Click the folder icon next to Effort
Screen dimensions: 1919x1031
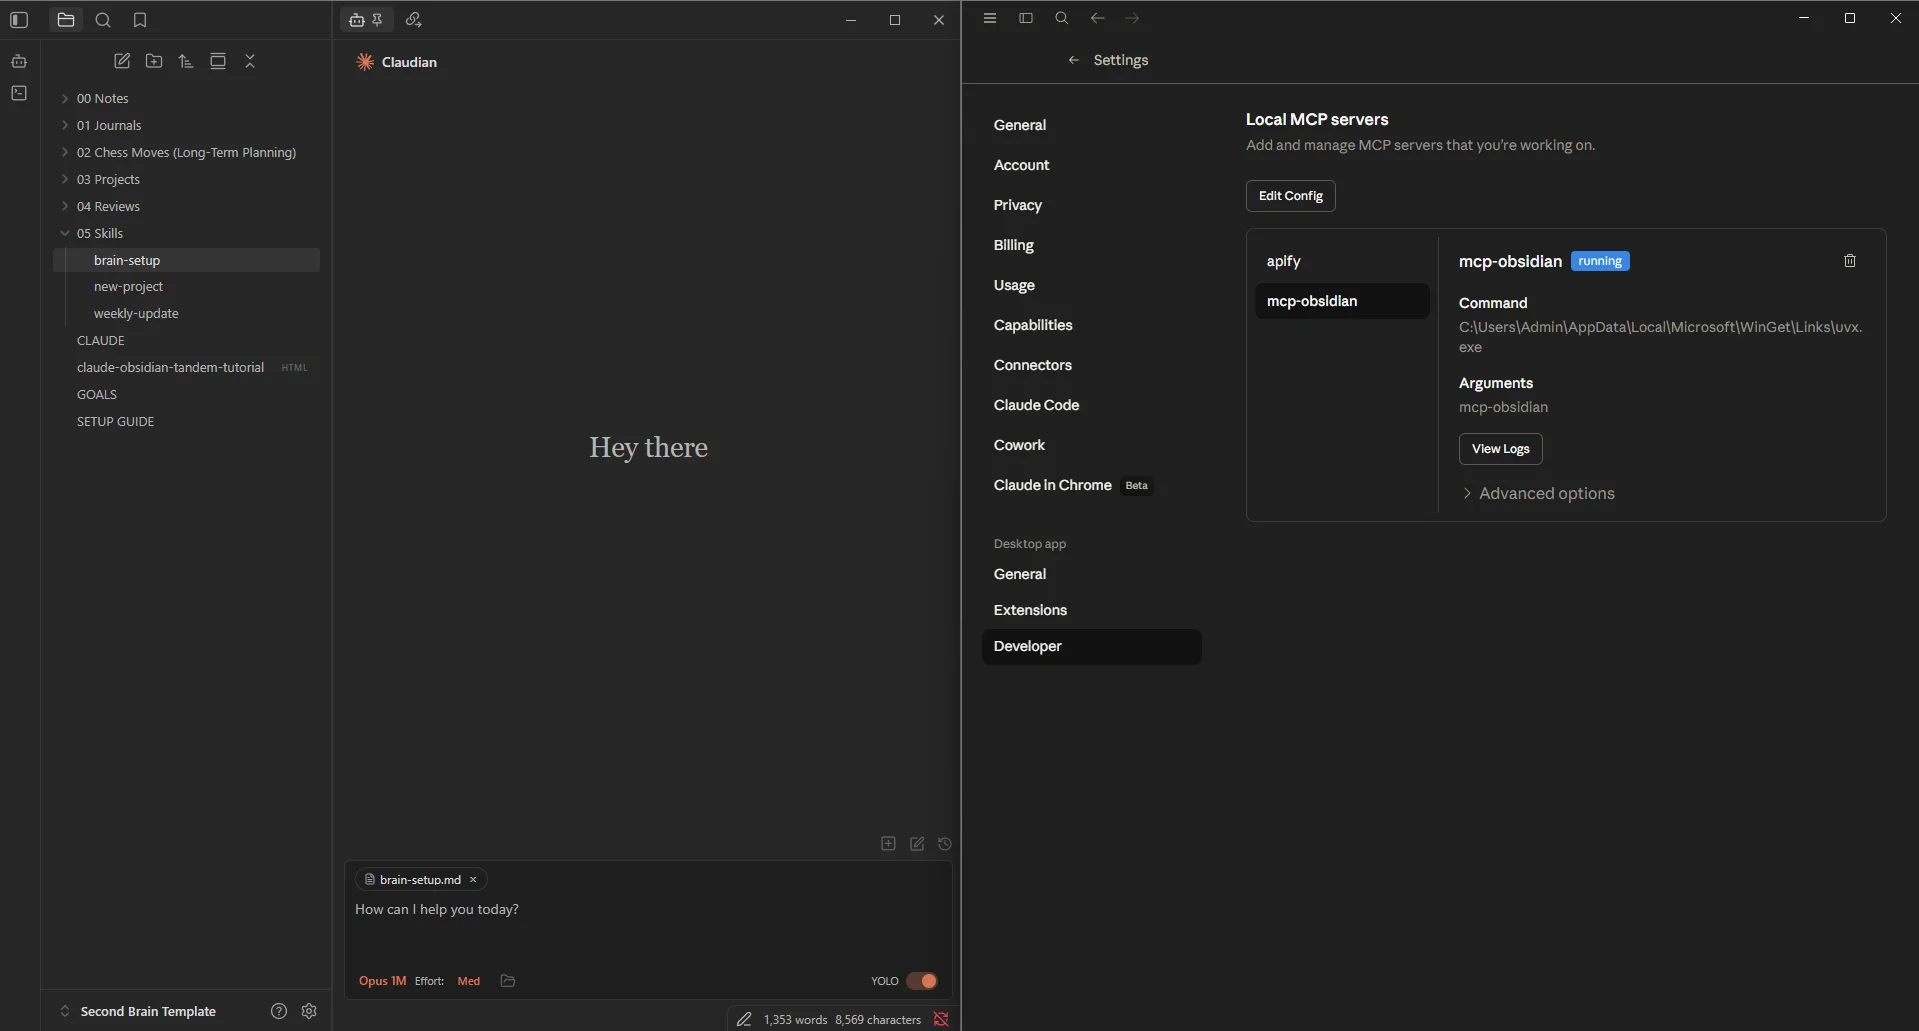point(508,981)
